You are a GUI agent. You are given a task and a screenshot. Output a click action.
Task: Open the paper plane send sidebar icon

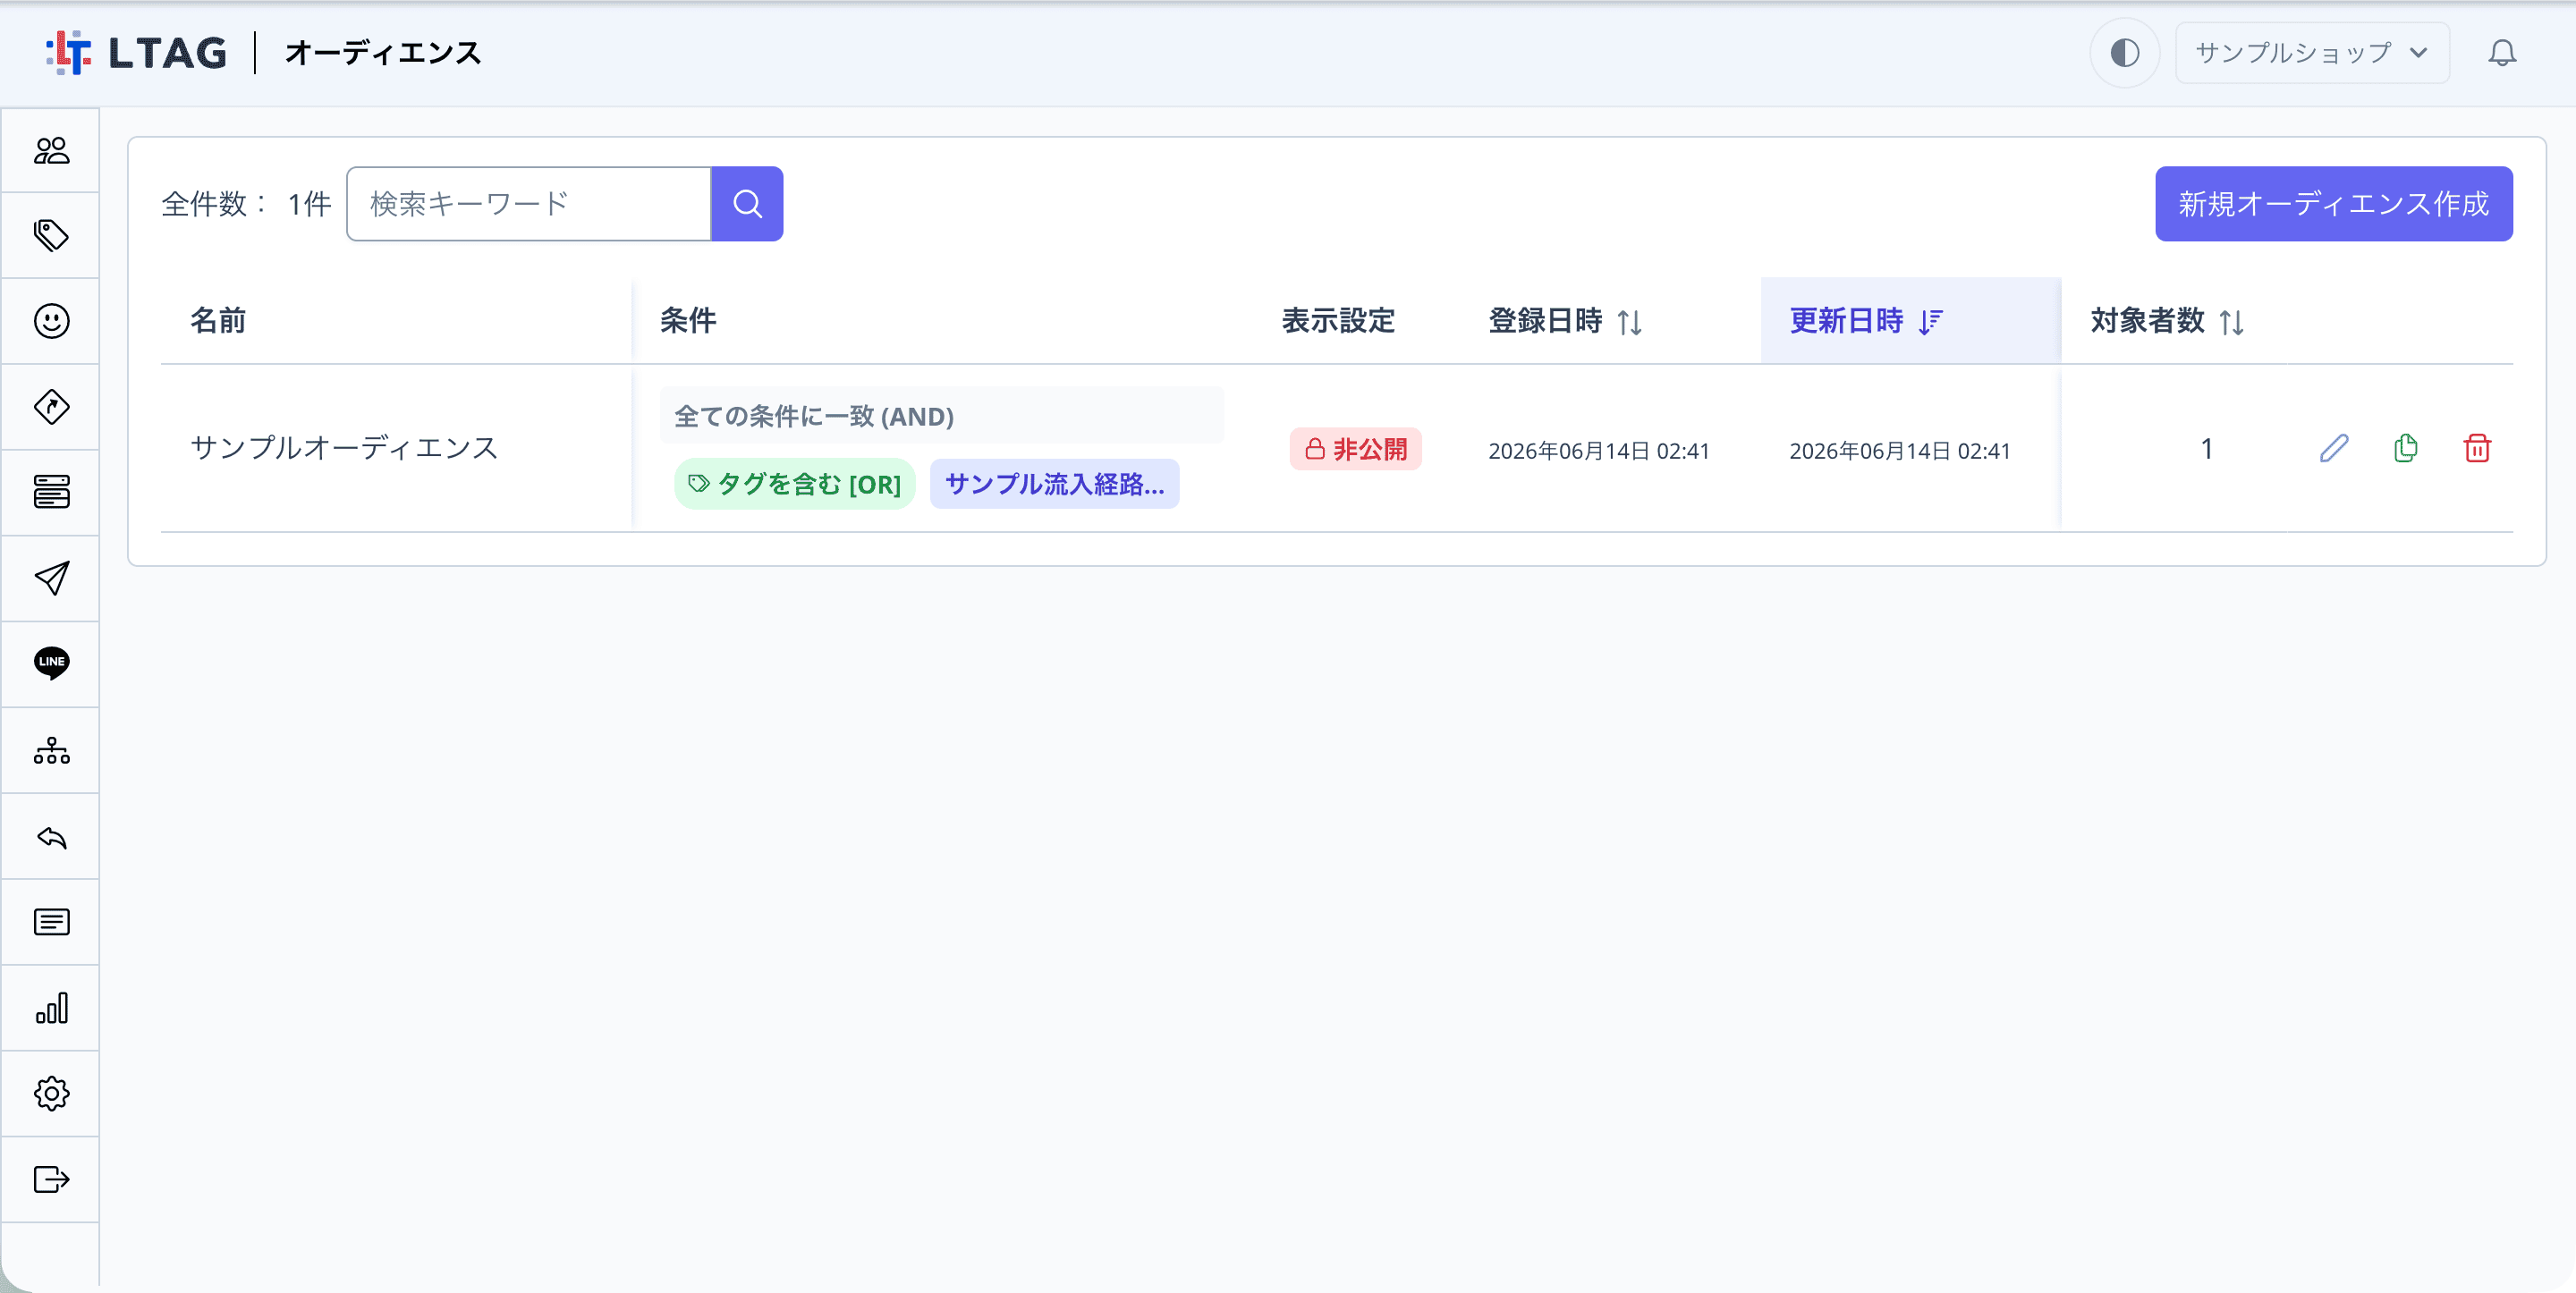click(51, 578)
